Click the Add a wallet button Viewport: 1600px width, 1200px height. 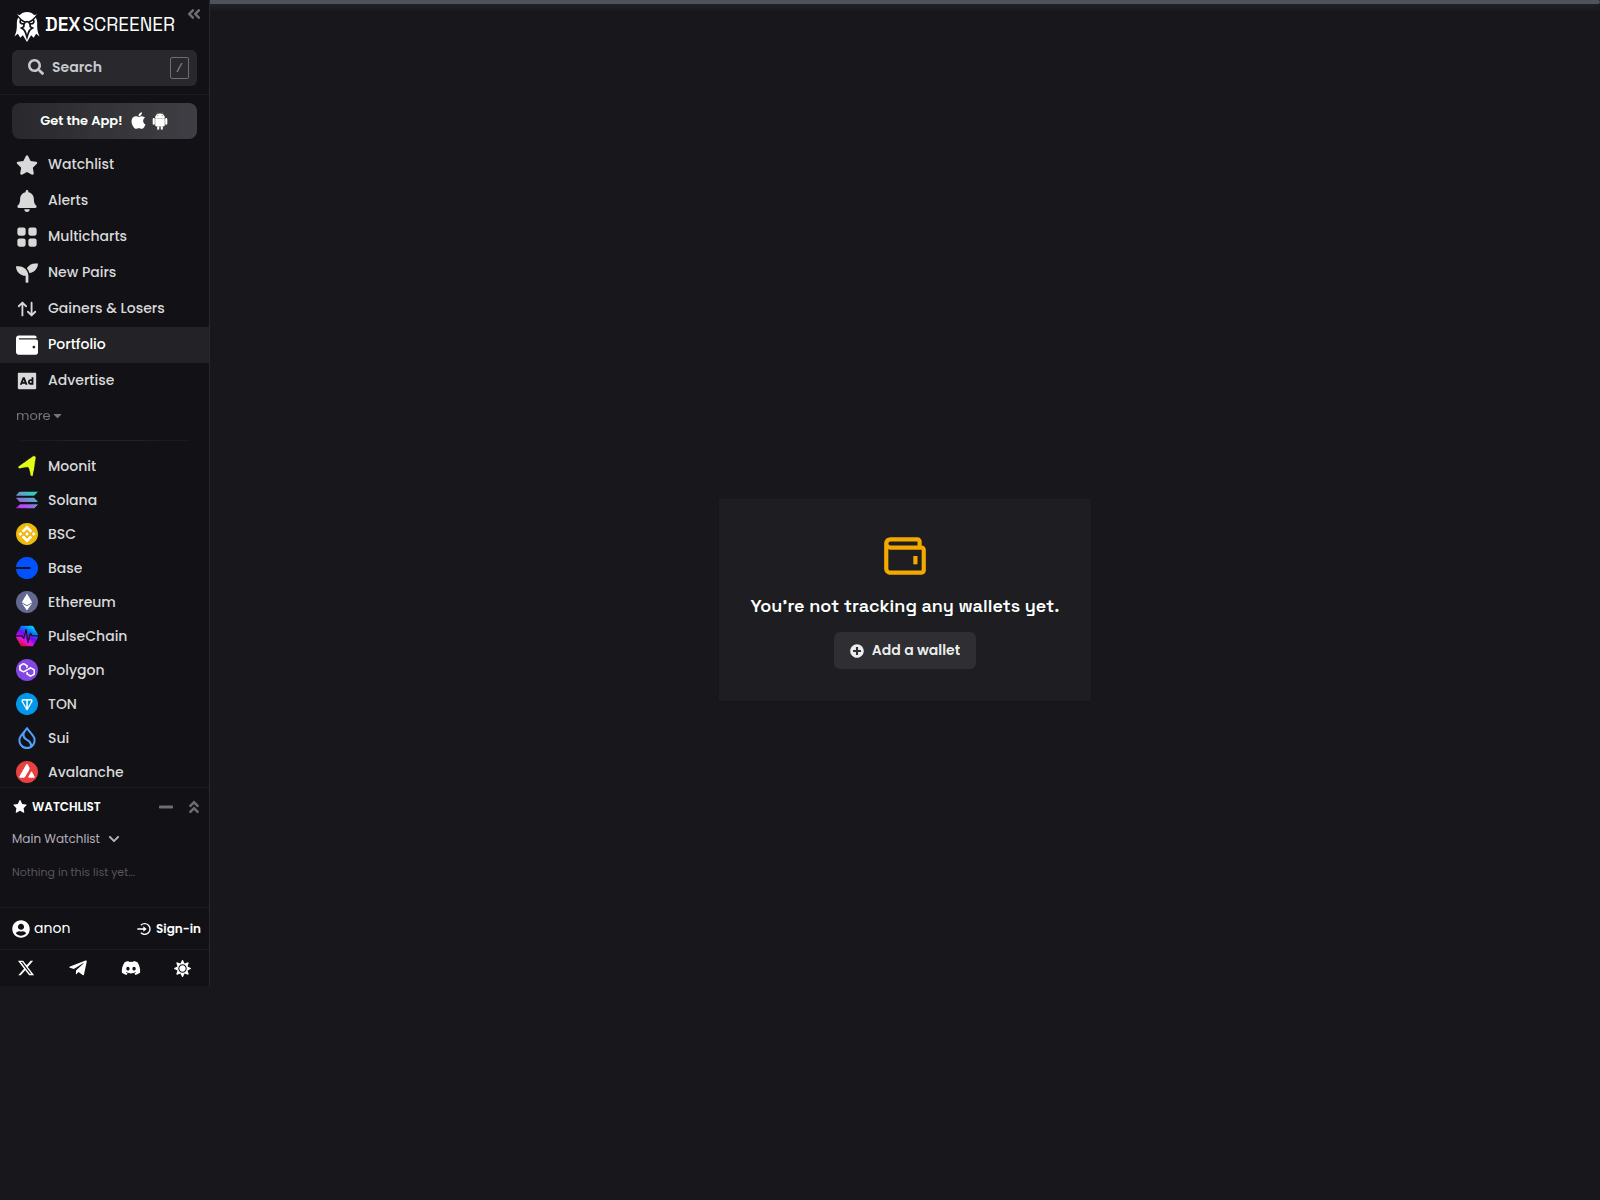coord(904,650)
